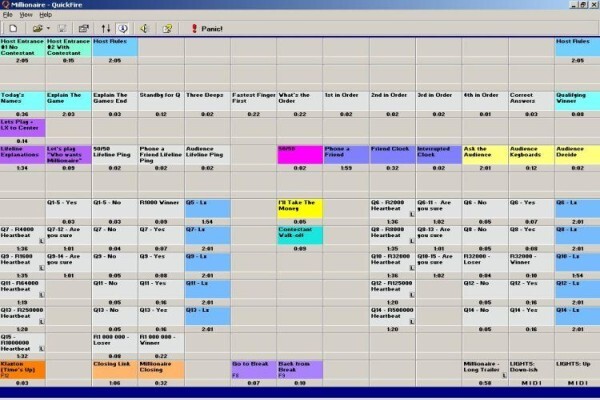Click the speaker audio toolbar icon
Screen dimensions: 600x400
(144, 29)
